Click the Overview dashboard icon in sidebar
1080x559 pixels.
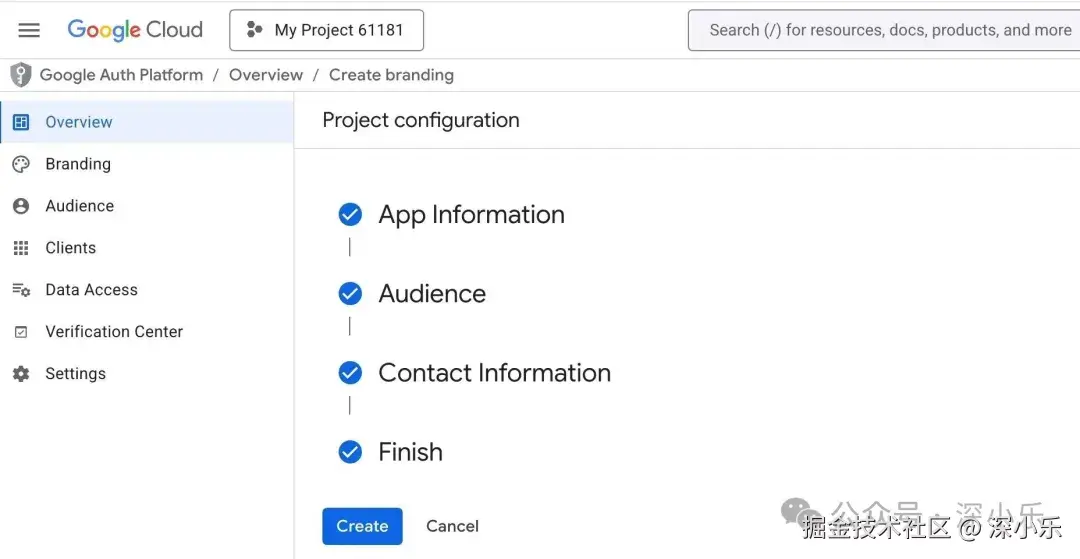(21, 122)
